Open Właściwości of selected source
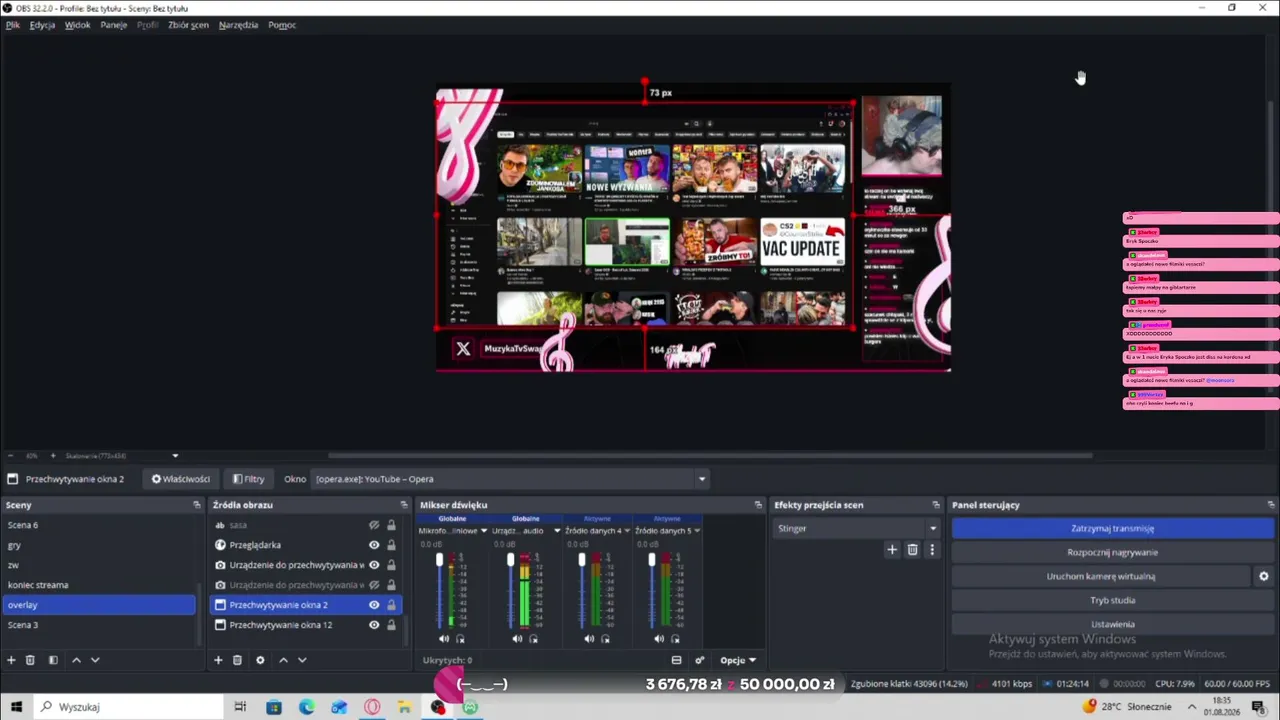This screenshot has height=720, width=1280. [181, 479]
